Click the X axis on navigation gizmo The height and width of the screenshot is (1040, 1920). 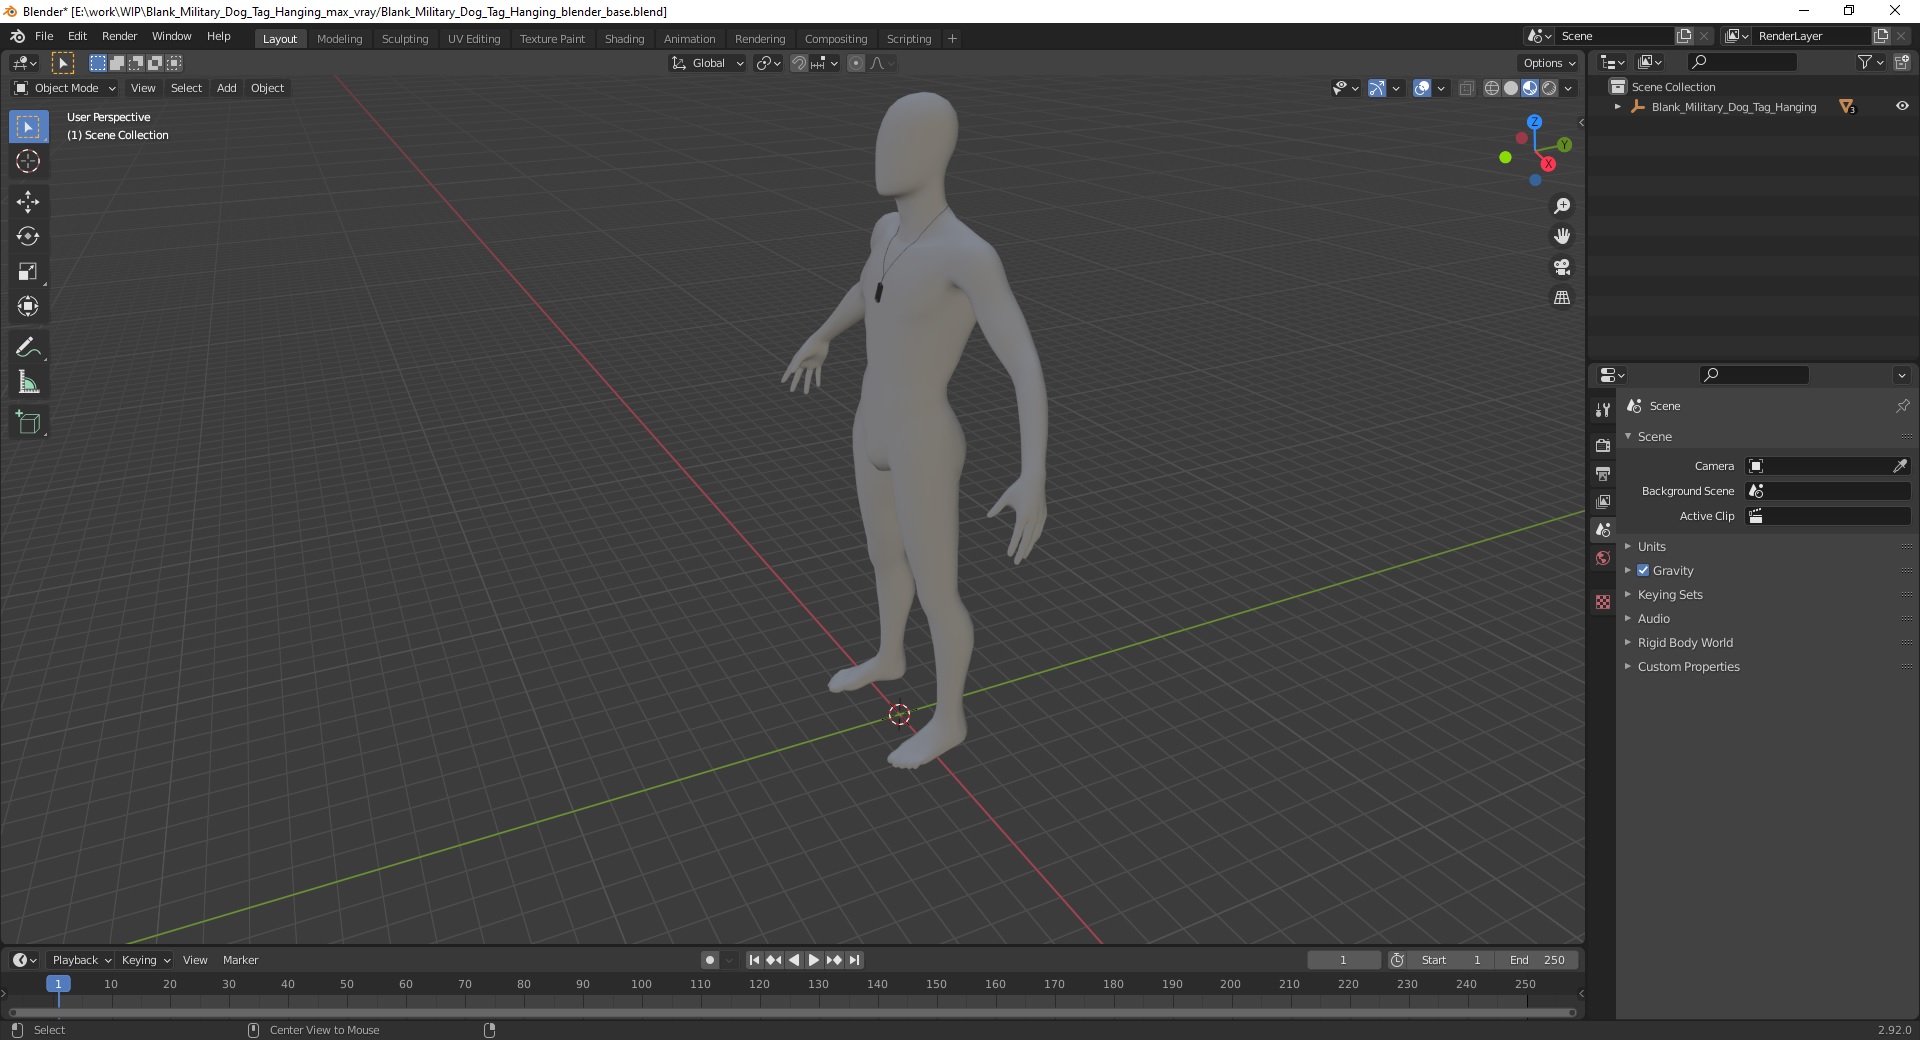pyautogui.click(x=1548, y=164)
